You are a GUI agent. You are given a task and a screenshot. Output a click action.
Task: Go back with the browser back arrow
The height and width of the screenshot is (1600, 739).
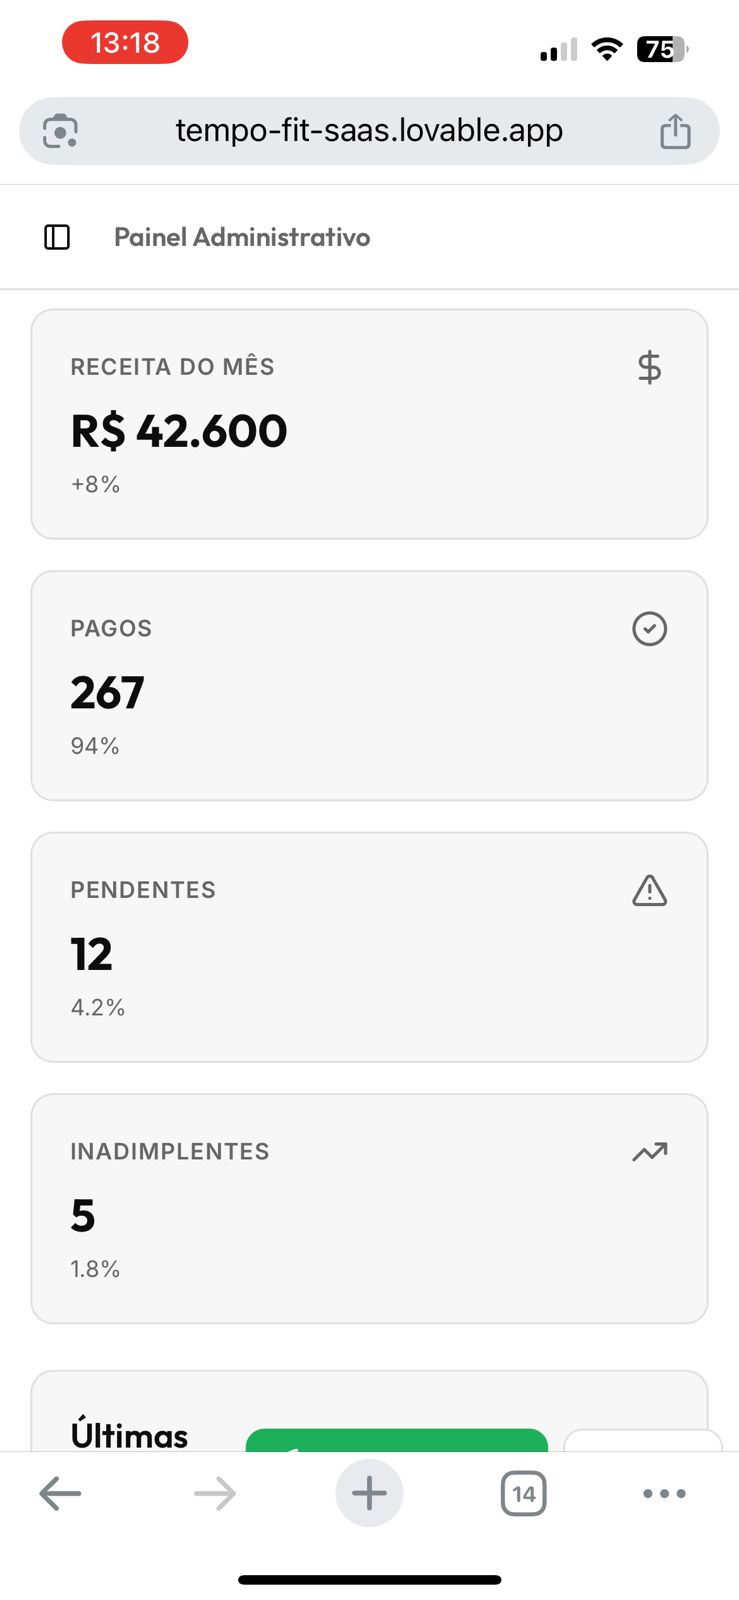pyautogui.click(x=60, y=1494)
